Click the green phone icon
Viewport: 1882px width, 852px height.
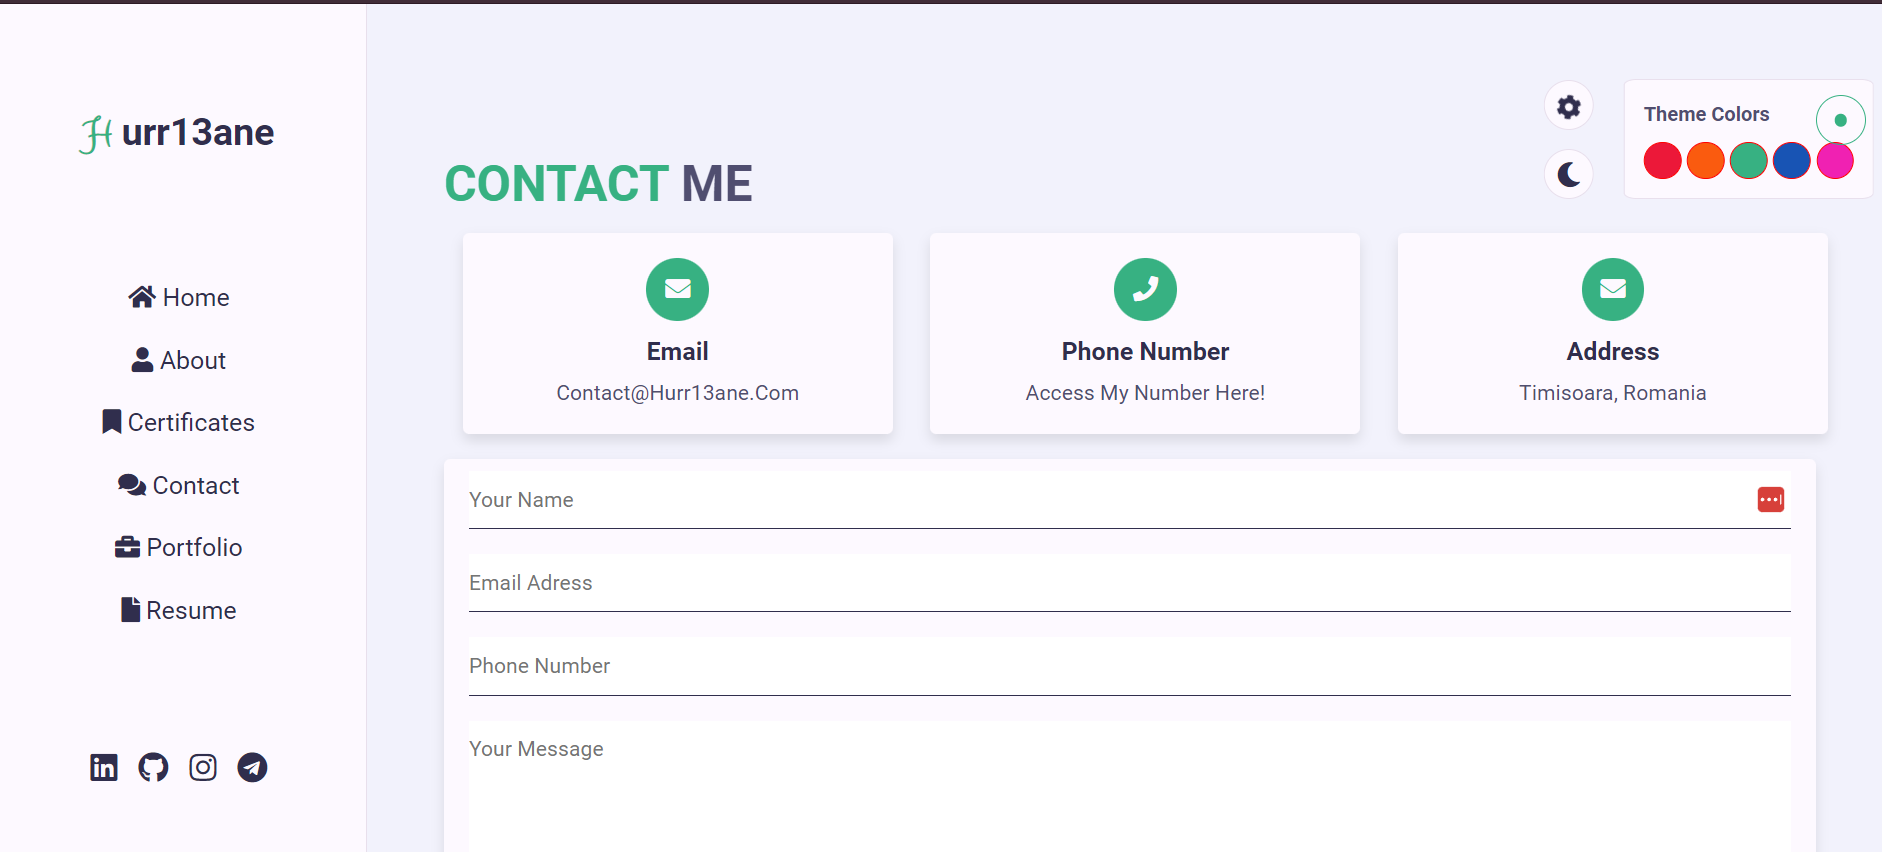[1145, 289]
